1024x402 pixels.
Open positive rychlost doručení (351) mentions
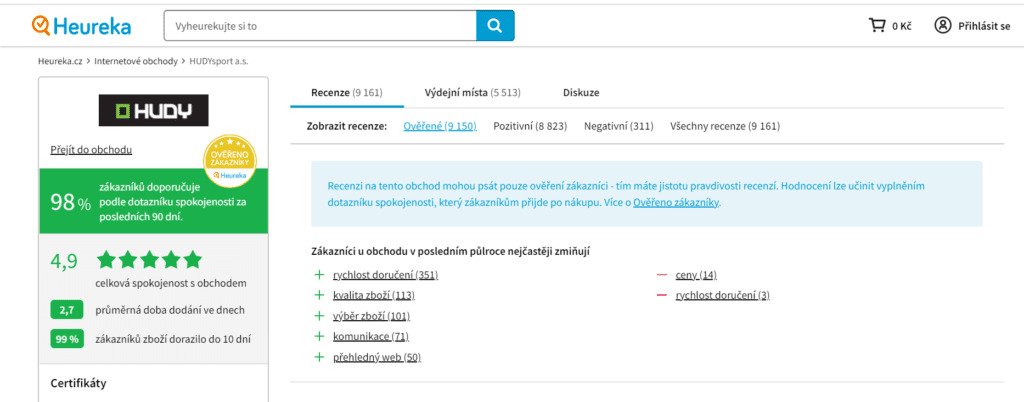click(x=385, y=275)
